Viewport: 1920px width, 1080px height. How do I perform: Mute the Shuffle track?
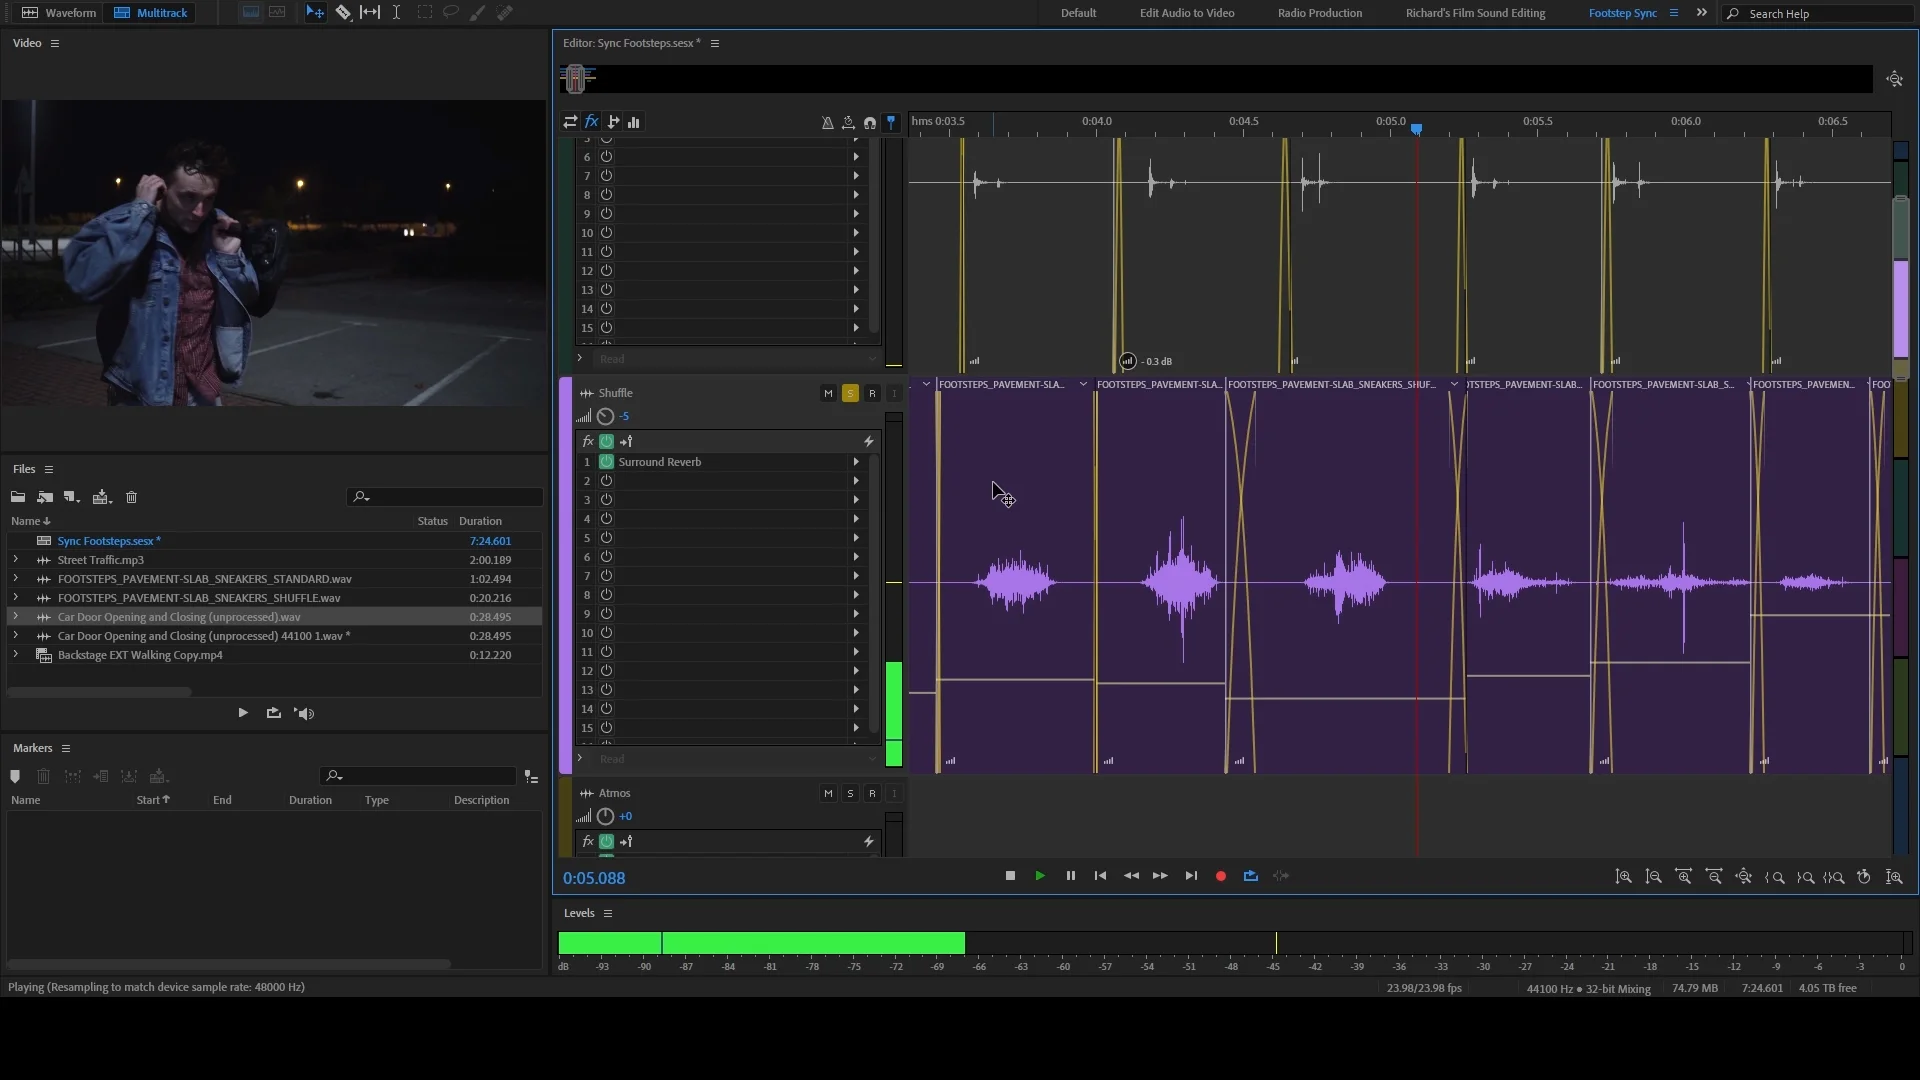click(828, 394)
